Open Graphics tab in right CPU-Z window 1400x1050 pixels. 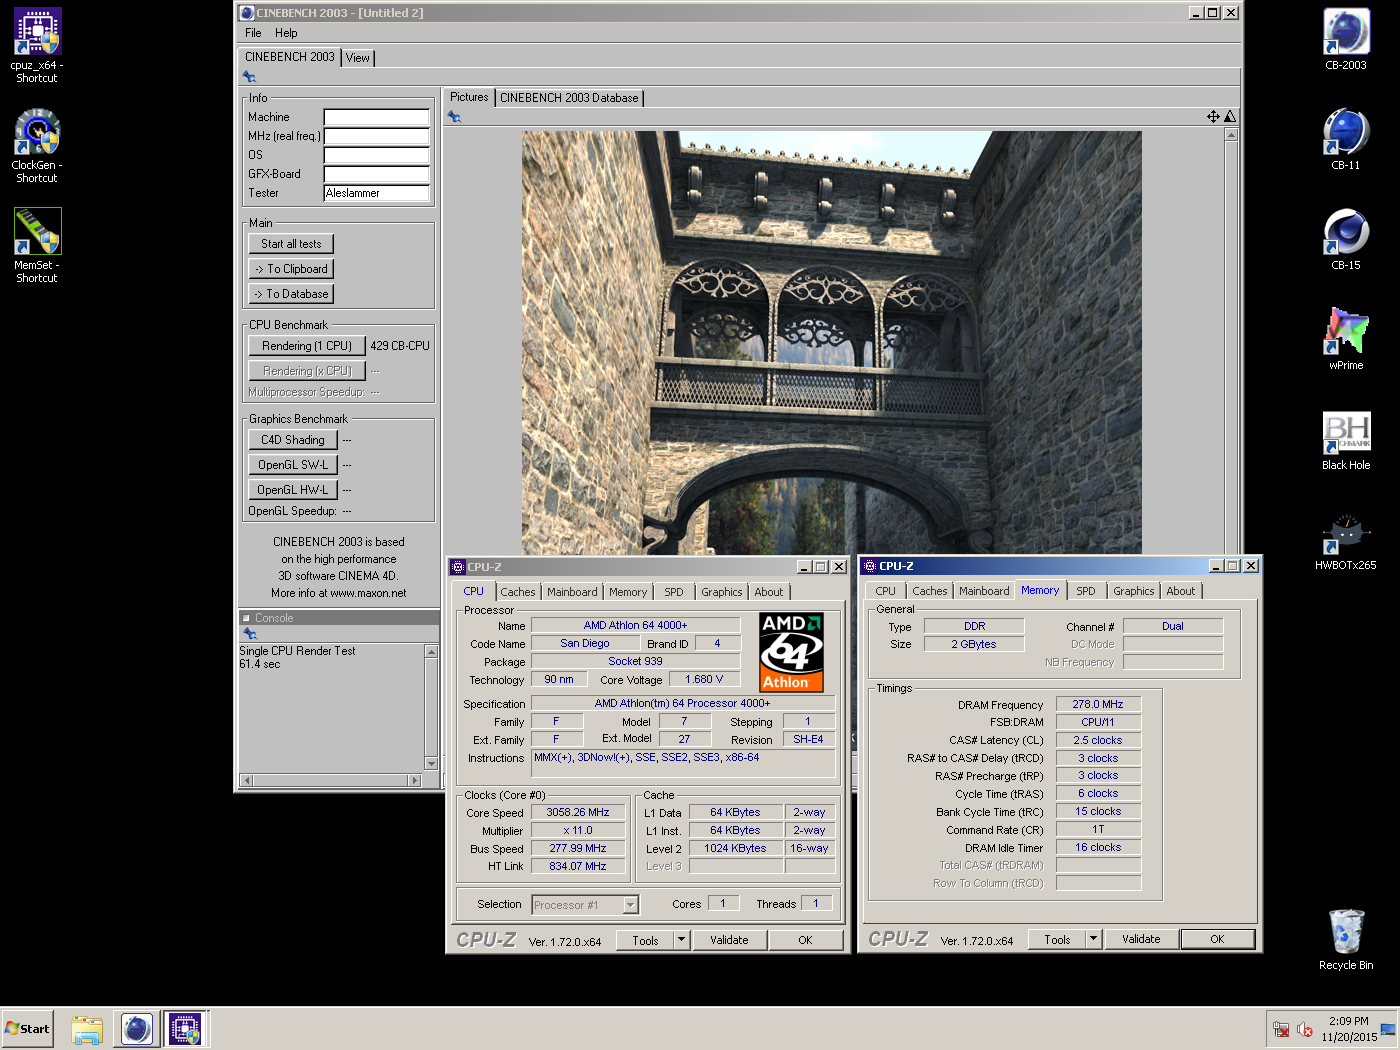[1133, 591]
